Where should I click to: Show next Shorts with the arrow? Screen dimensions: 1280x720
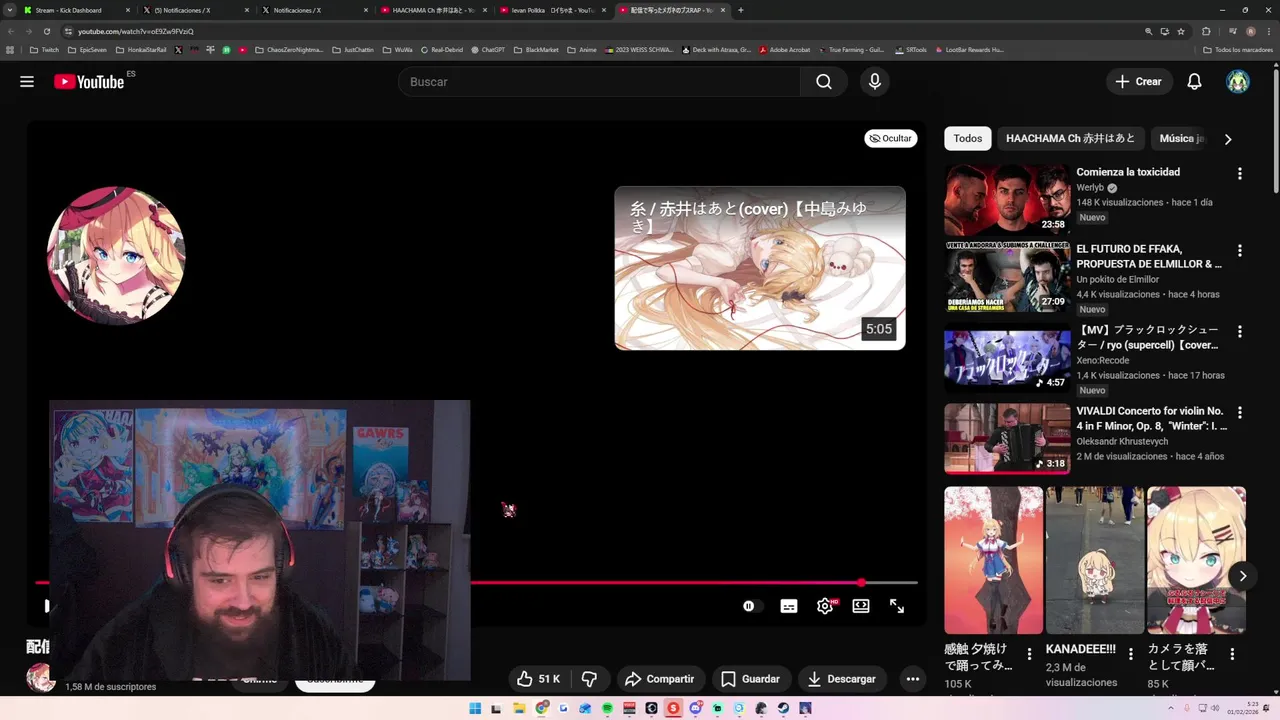pos(1242,576)
